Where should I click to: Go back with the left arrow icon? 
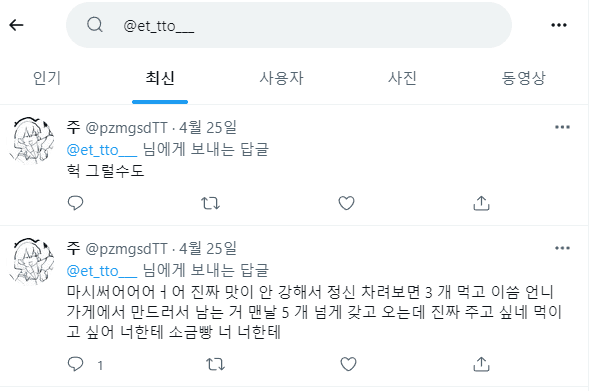[x=16, y=25]
